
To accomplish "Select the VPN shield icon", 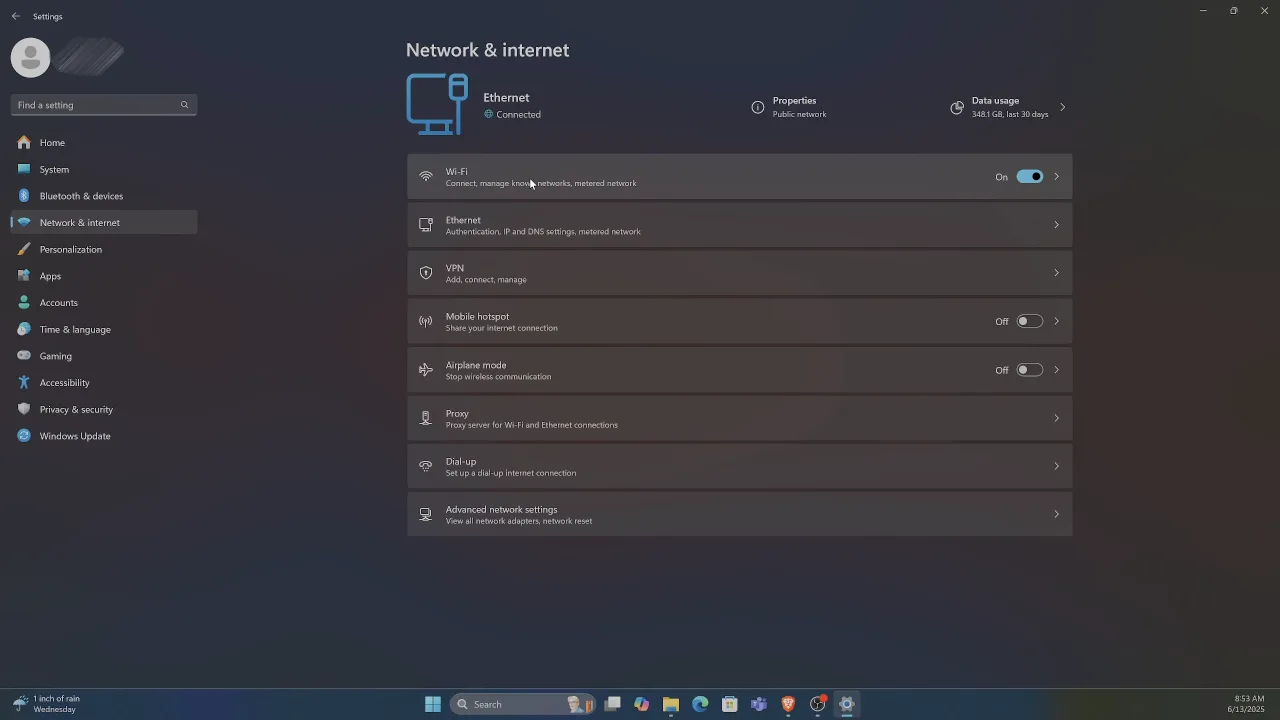I will 425,273.
